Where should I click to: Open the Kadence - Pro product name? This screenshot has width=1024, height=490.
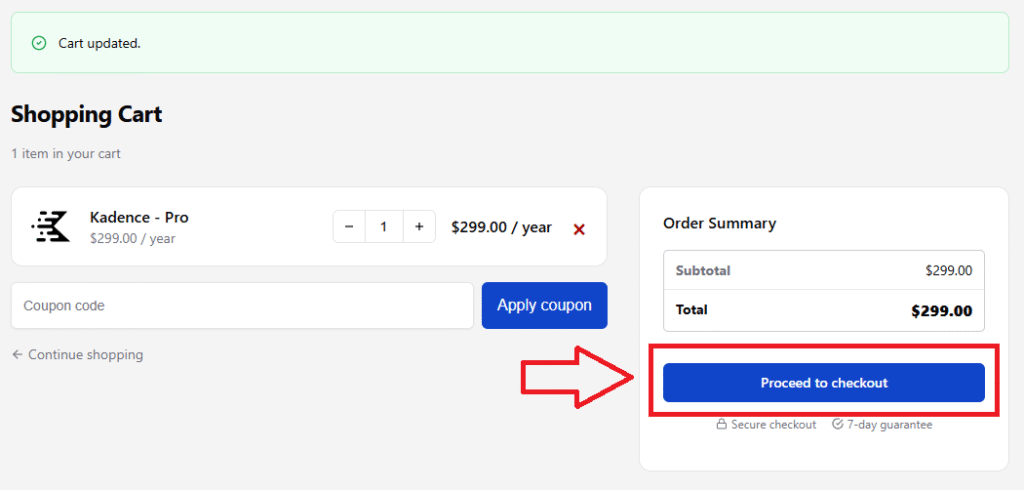click(139, 218)
